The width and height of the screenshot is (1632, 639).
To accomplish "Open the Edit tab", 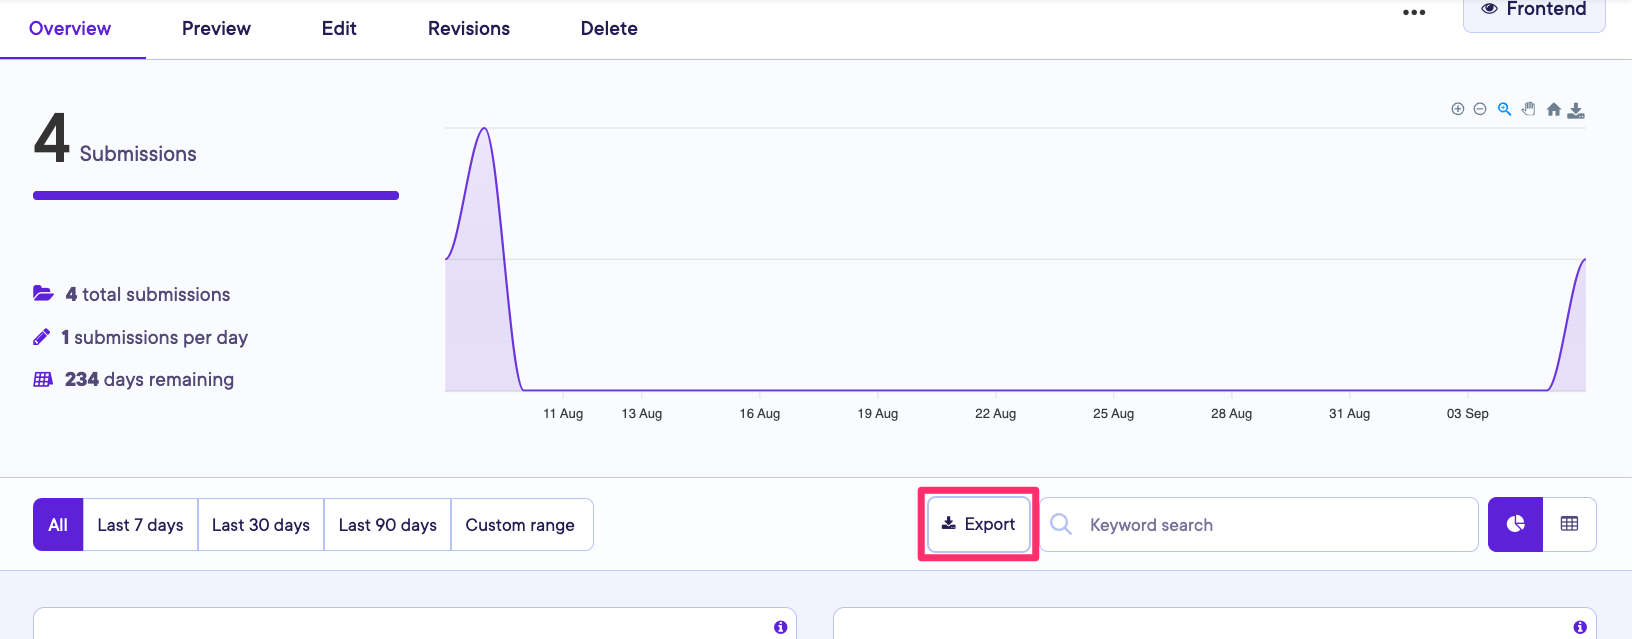I will [339, 29].
